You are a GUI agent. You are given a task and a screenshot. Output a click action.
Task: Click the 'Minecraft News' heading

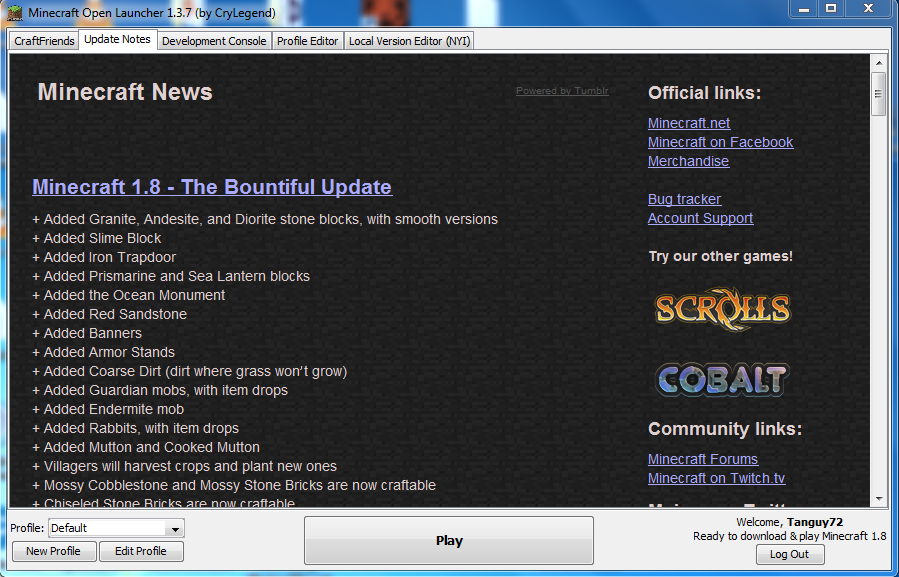coord(125,92)
